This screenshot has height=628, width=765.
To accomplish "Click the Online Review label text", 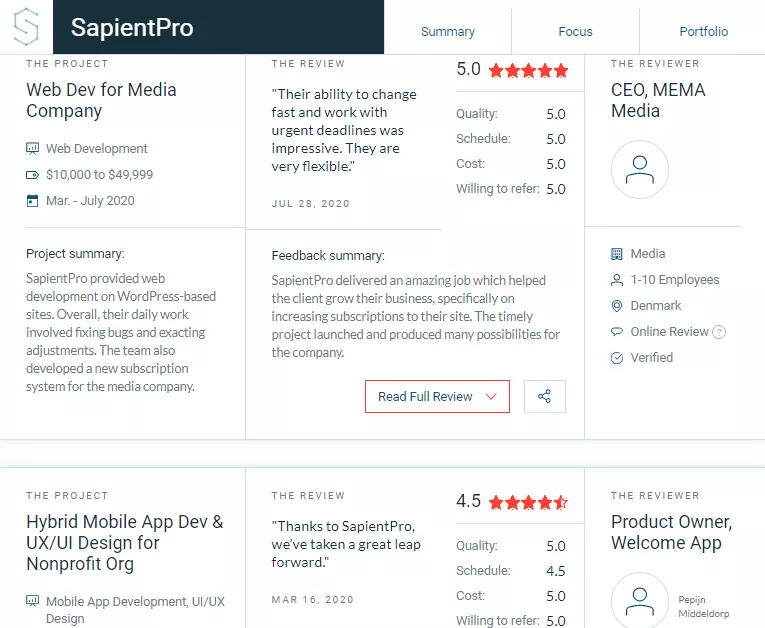I will pyautogui.click(x=669, y=332).
